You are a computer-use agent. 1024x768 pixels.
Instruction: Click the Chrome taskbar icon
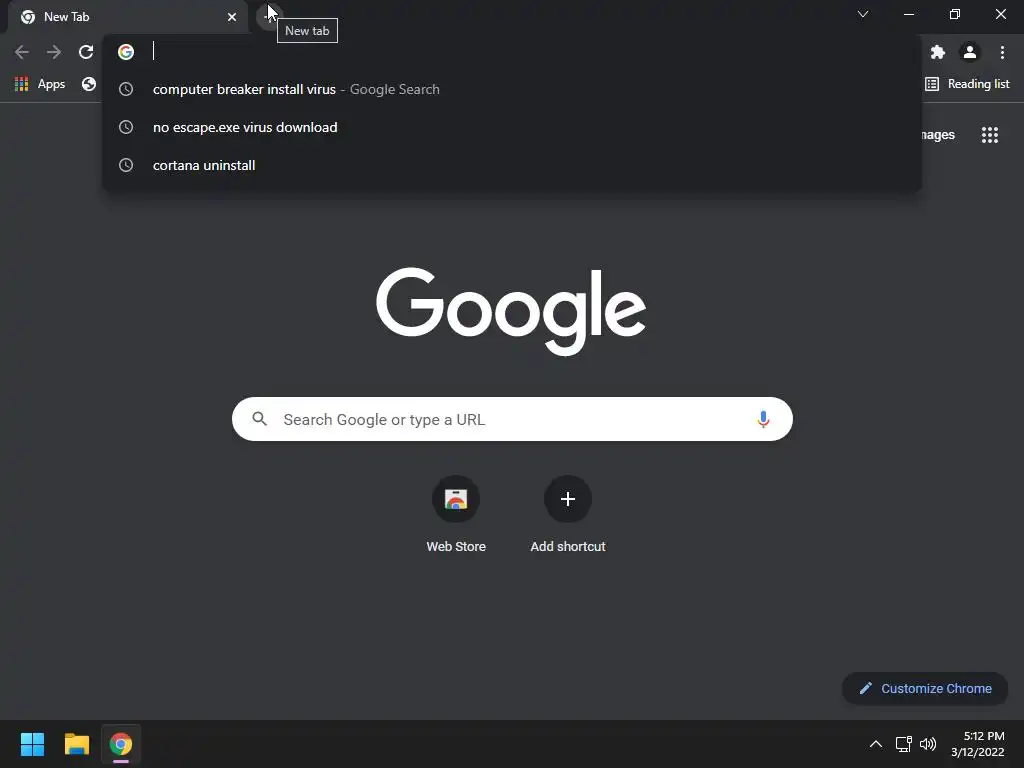pos(121,744)
